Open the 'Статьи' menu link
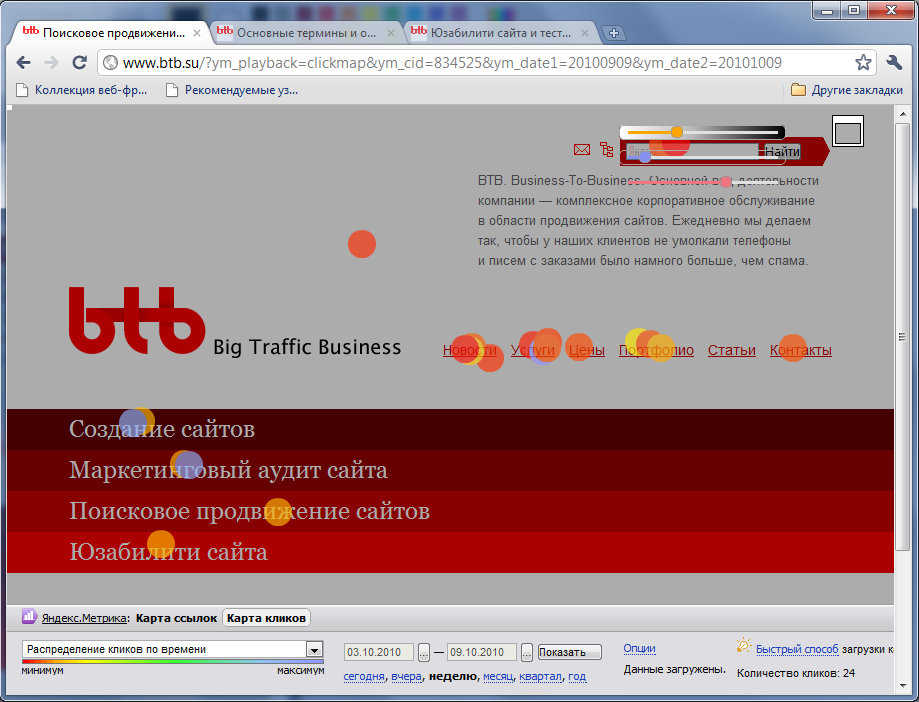The image size is (919, 702). pos(731,350)
